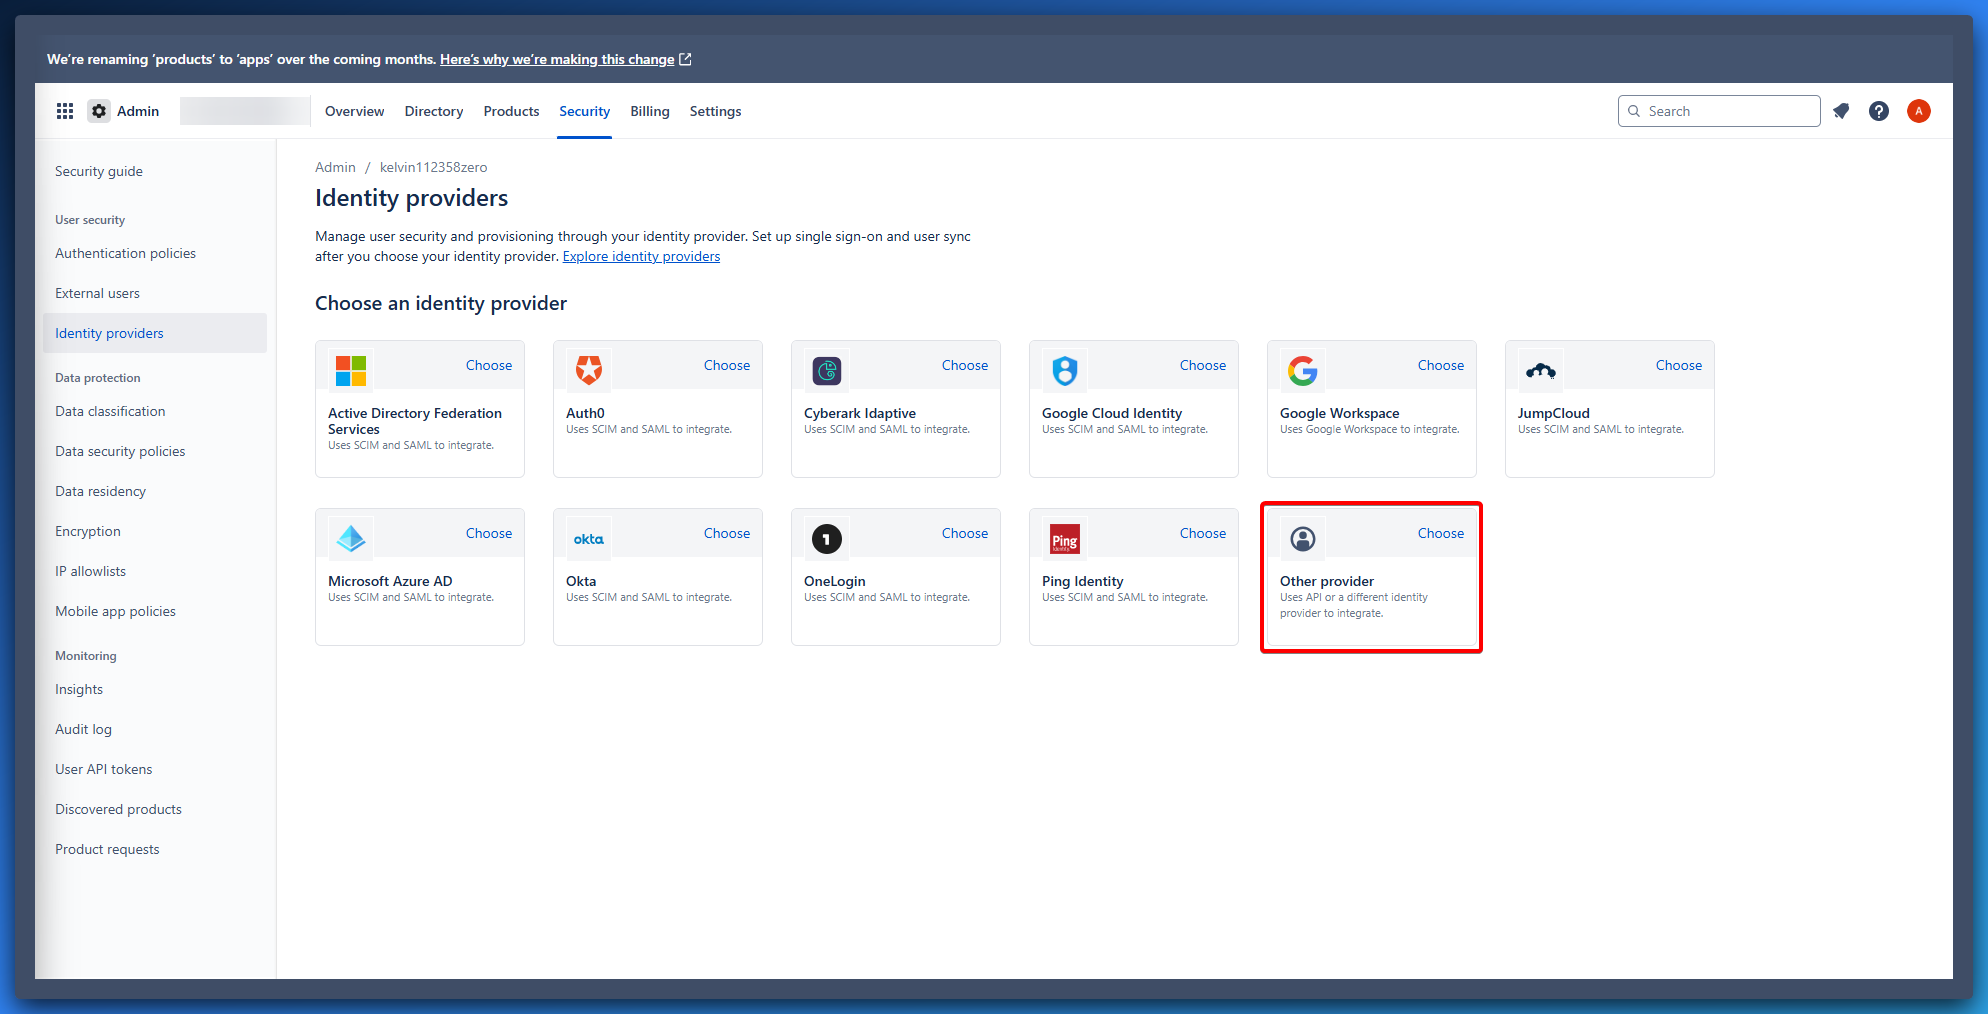Viewport: 1988px width, 1014px height.
Task: Choose the Google Workspace provider
Action: [1441, 365]
